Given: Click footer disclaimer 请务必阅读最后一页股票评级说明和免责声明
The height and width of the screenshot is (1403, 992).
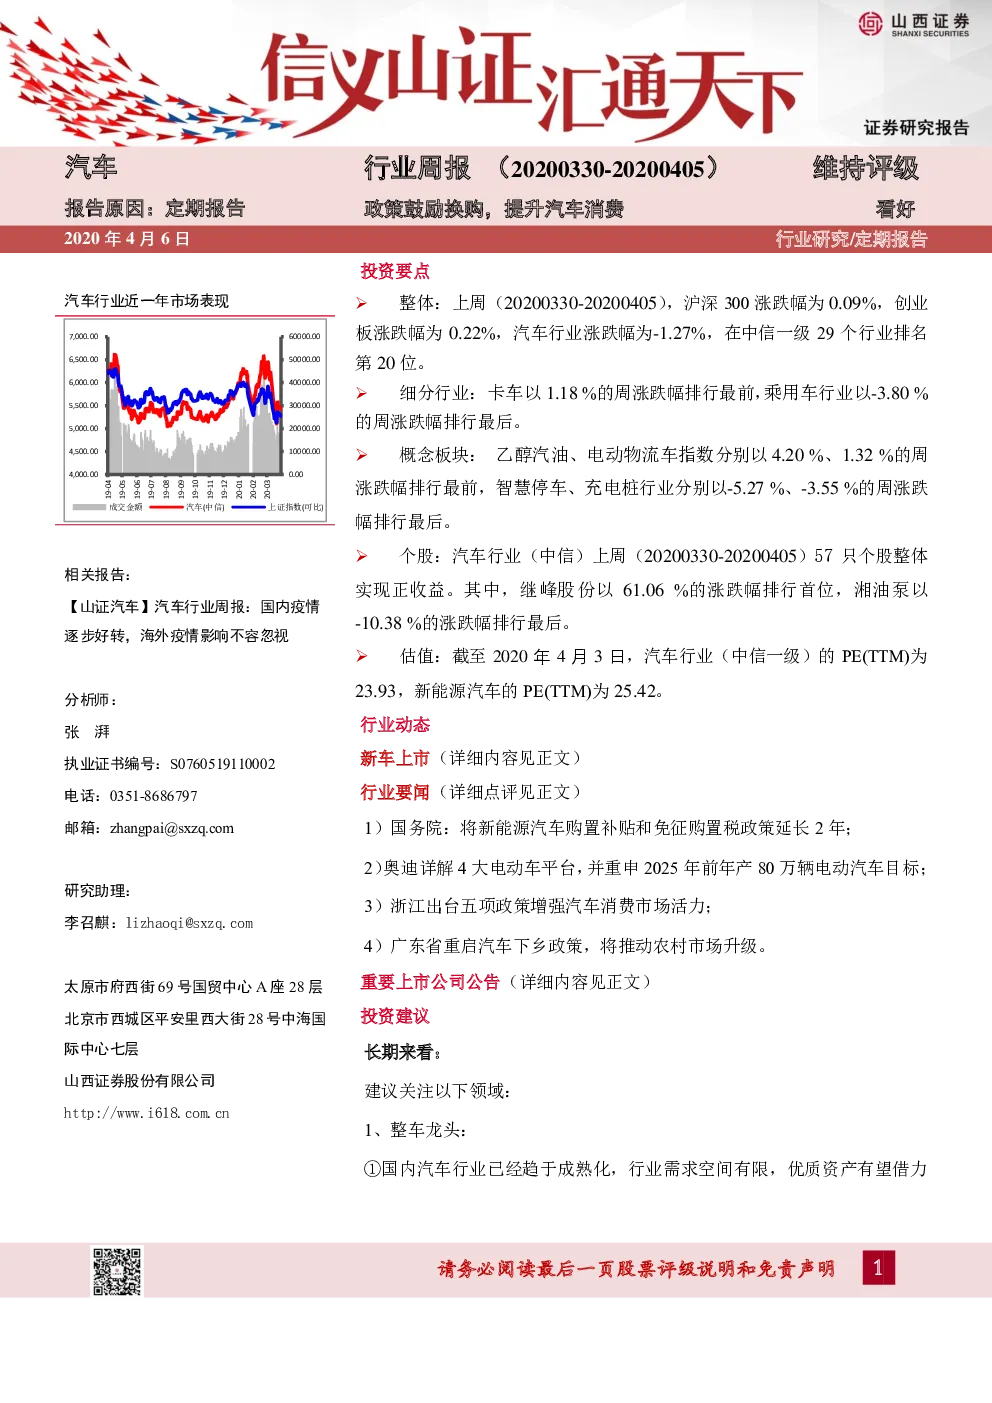Looking at the screenshot, I should pyautogui.click(x=636, y=1269).
